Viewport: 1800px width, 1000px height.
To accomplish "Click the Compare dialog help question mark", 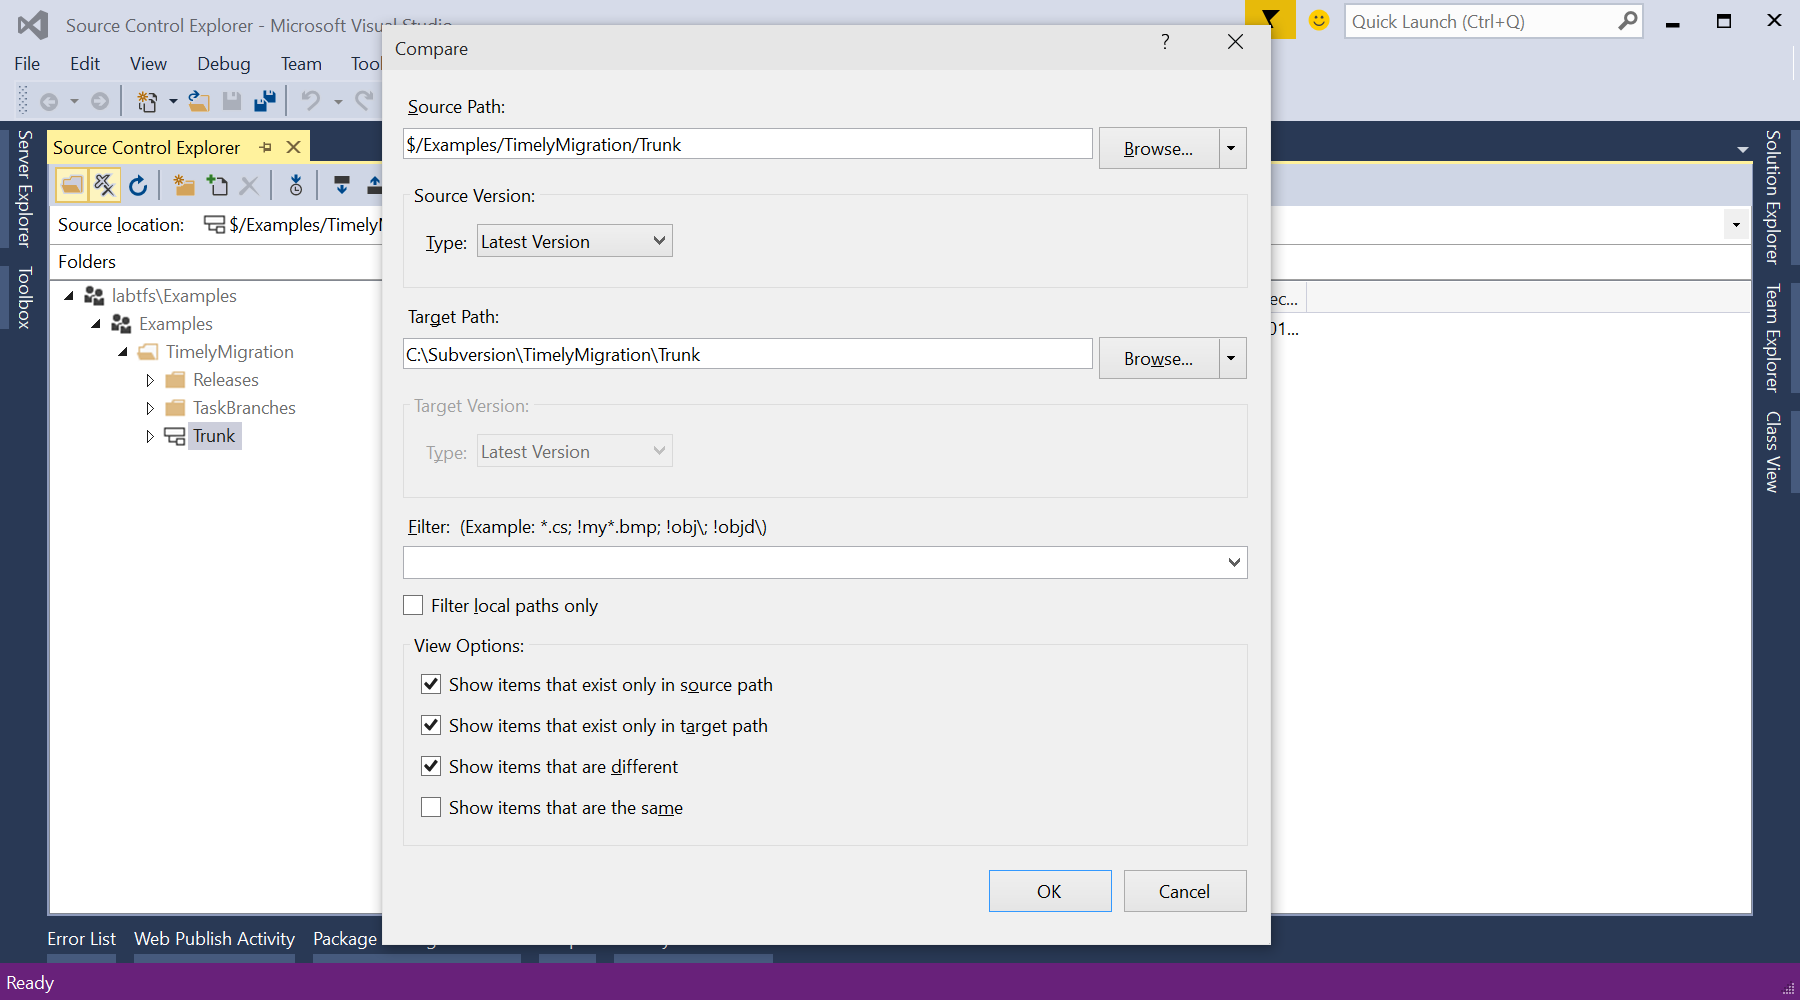I will [x=1165, y=41].
